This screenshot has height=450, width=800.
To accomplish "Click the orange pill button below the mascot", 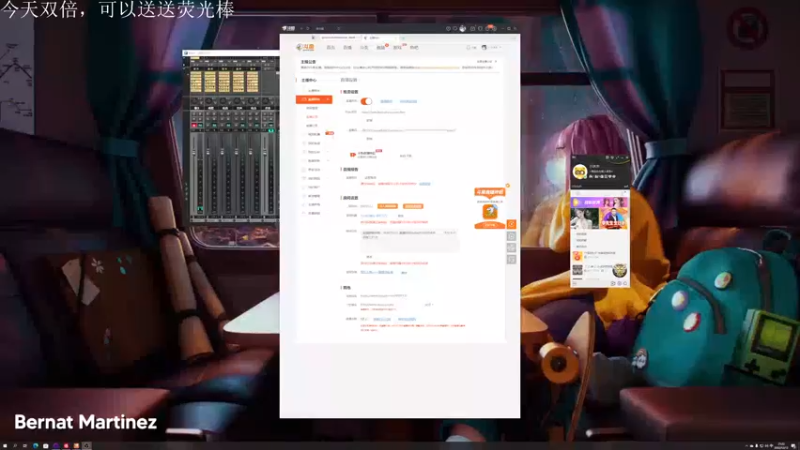I will pos(490,224).
